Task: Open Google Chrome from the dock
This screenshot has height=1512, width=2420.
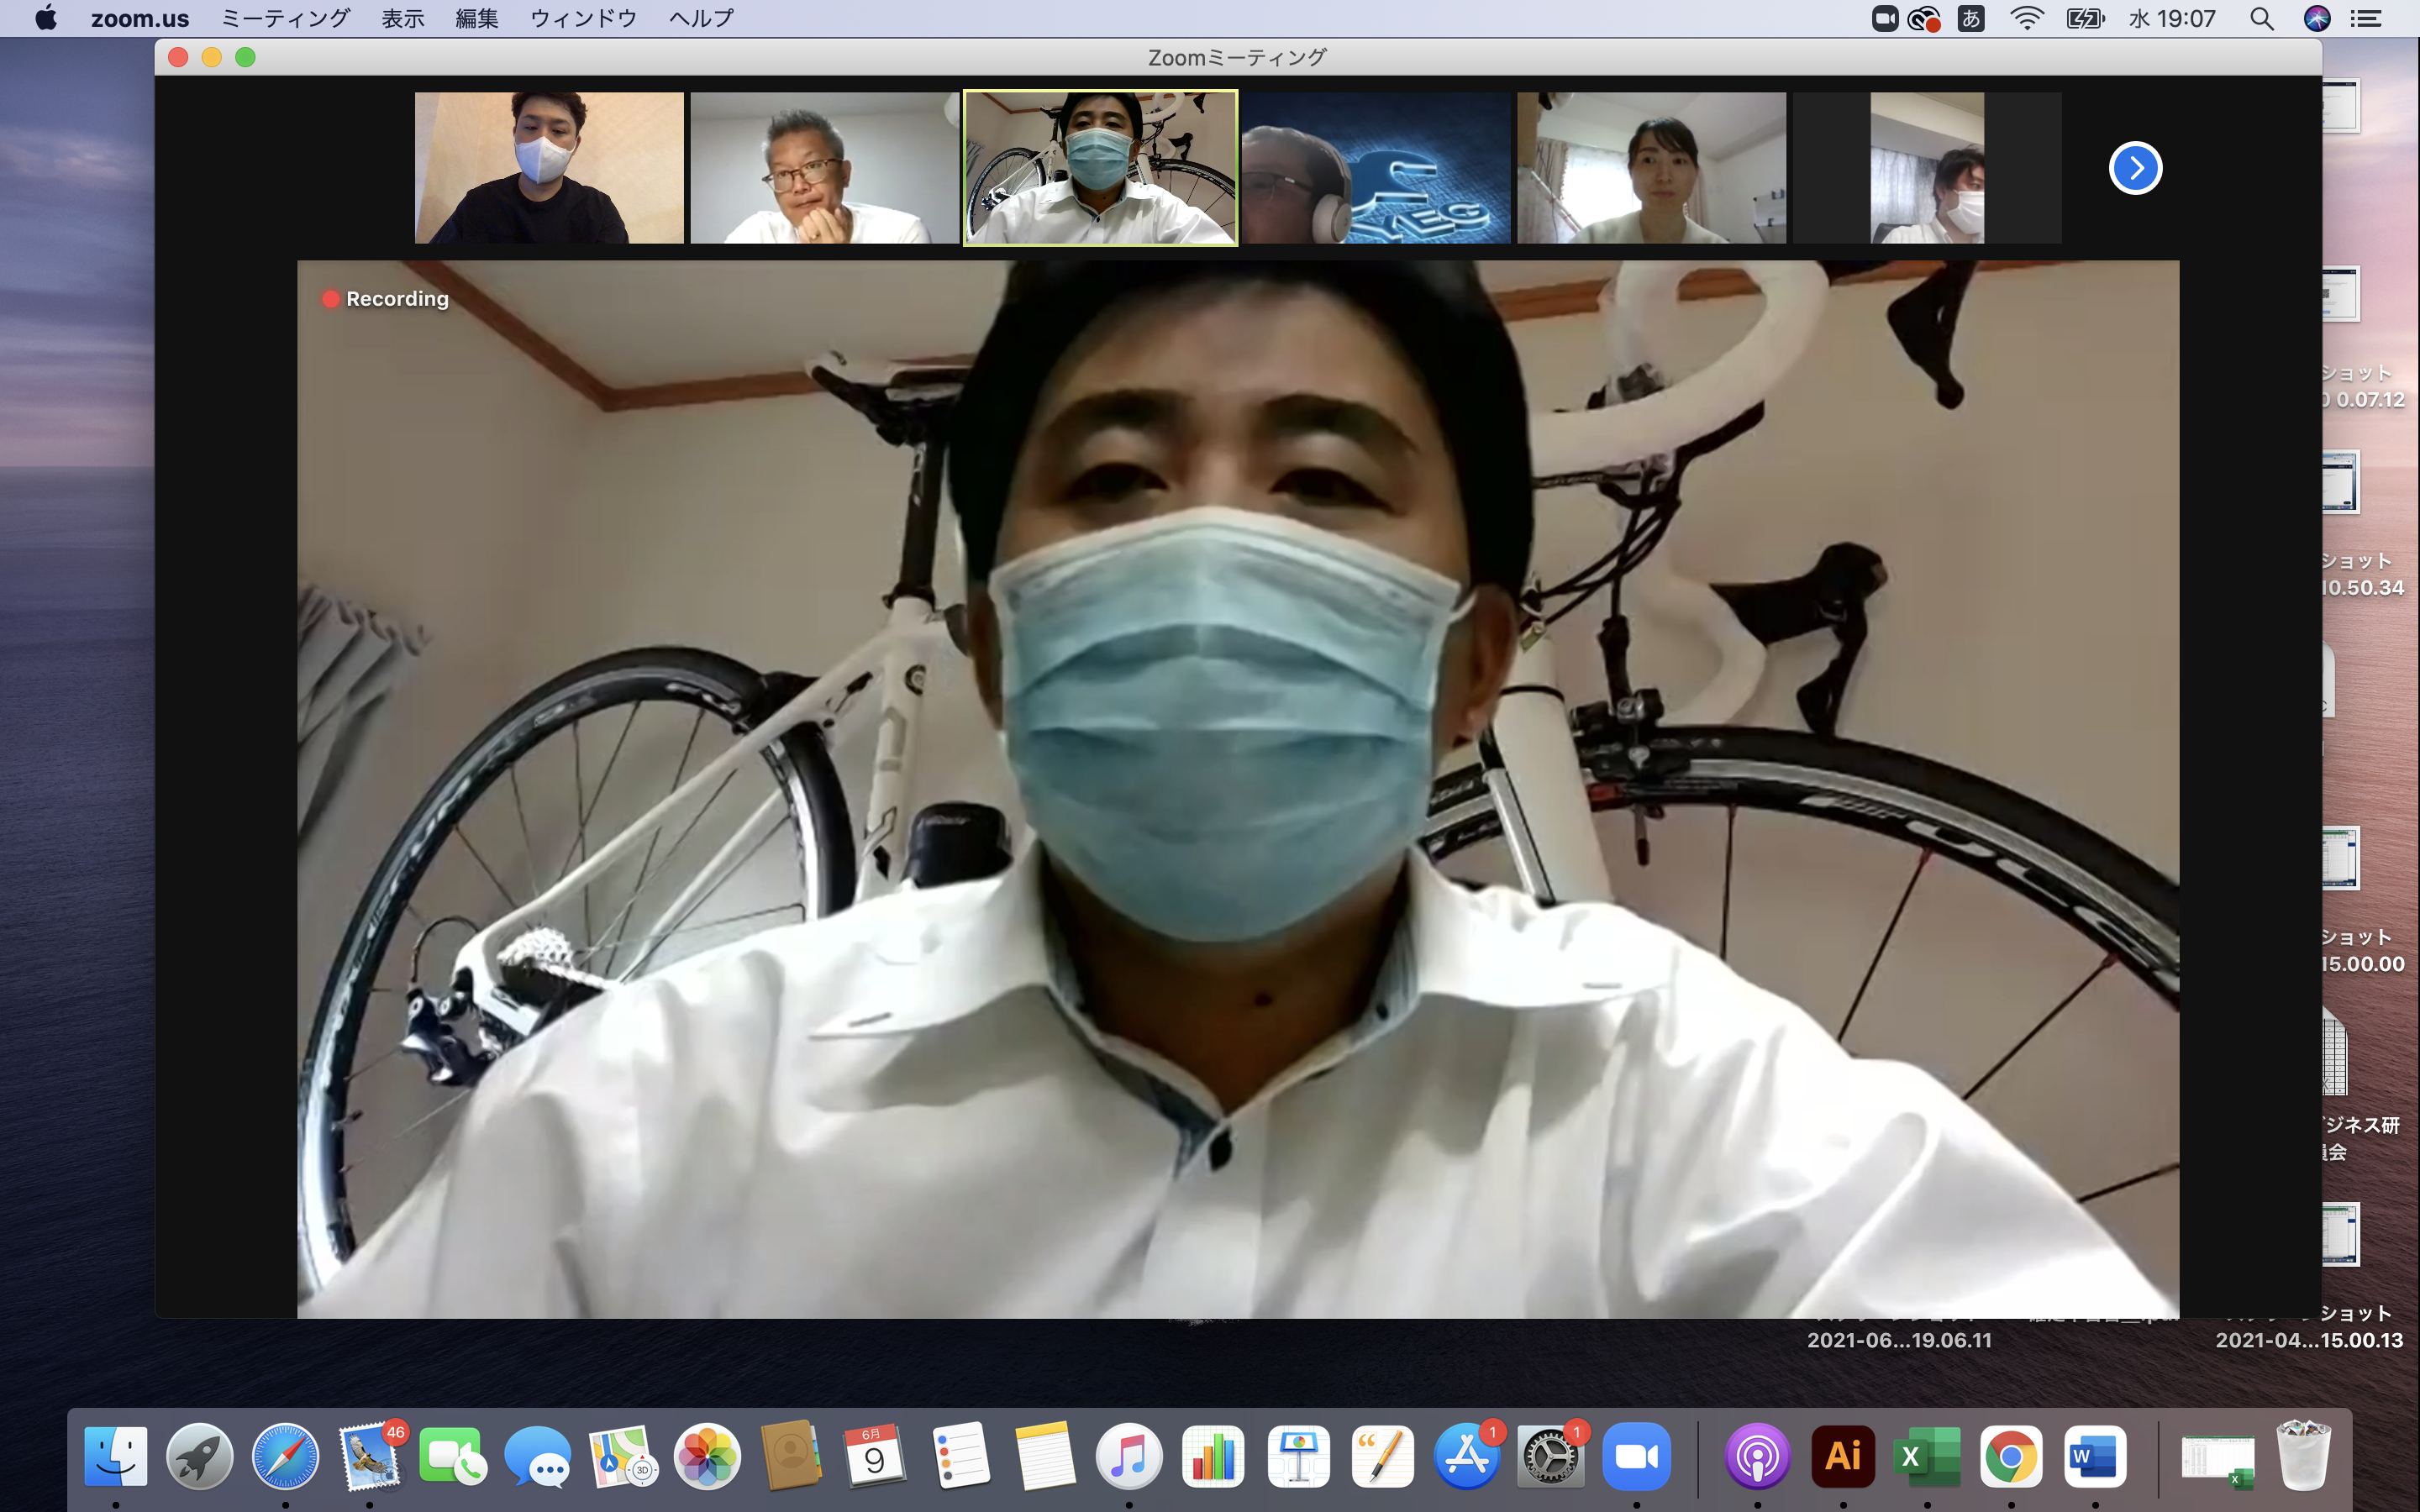Action: pos(2011,1457)
